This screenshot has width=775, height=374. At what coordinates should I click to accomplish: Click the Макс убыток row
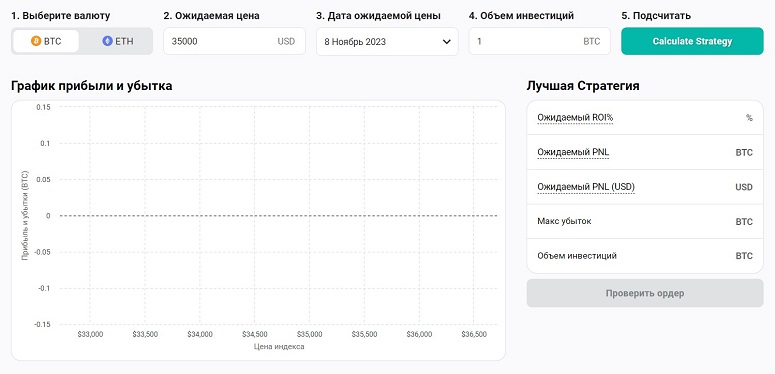[645, 221]
